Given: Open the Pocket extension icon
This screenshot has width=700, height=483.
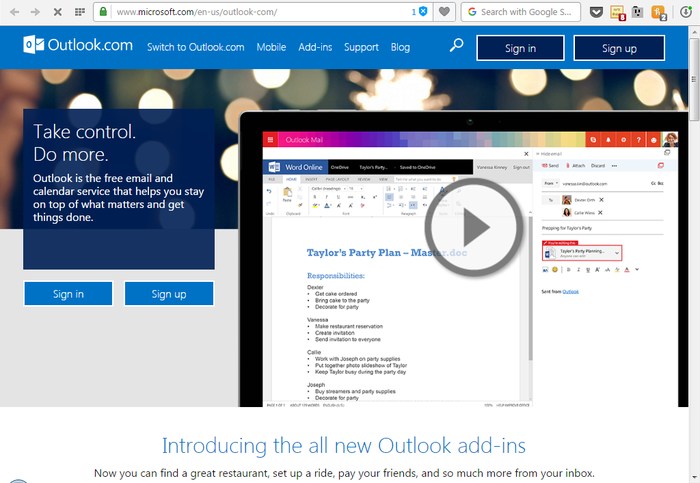Looking at the screenshot, I should [596, 12].
